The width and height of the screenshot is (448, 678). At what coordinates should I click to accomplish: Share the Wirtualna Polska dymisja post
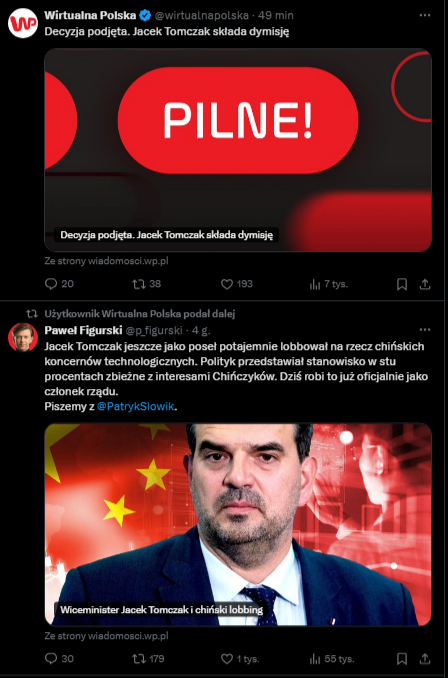(x=425, y=284)
